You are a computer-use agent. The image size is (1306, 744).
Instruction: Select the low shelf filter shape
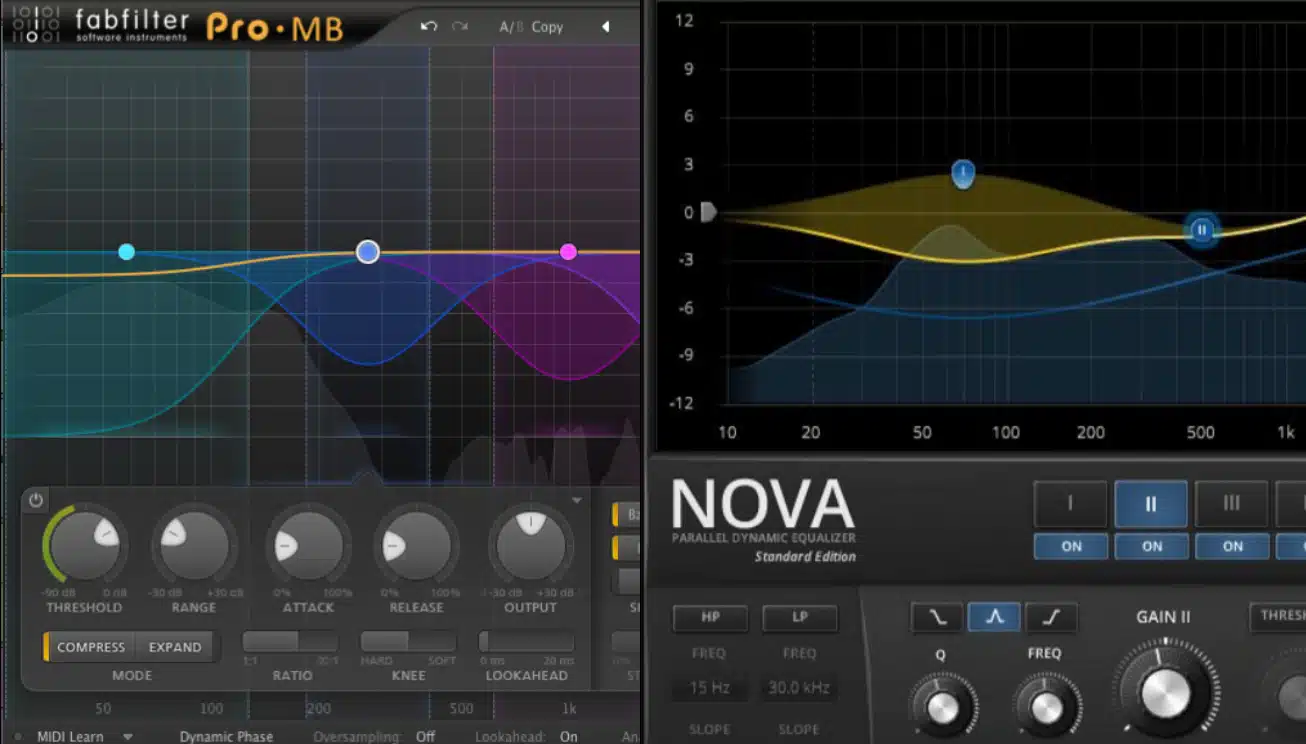point(937,618)
